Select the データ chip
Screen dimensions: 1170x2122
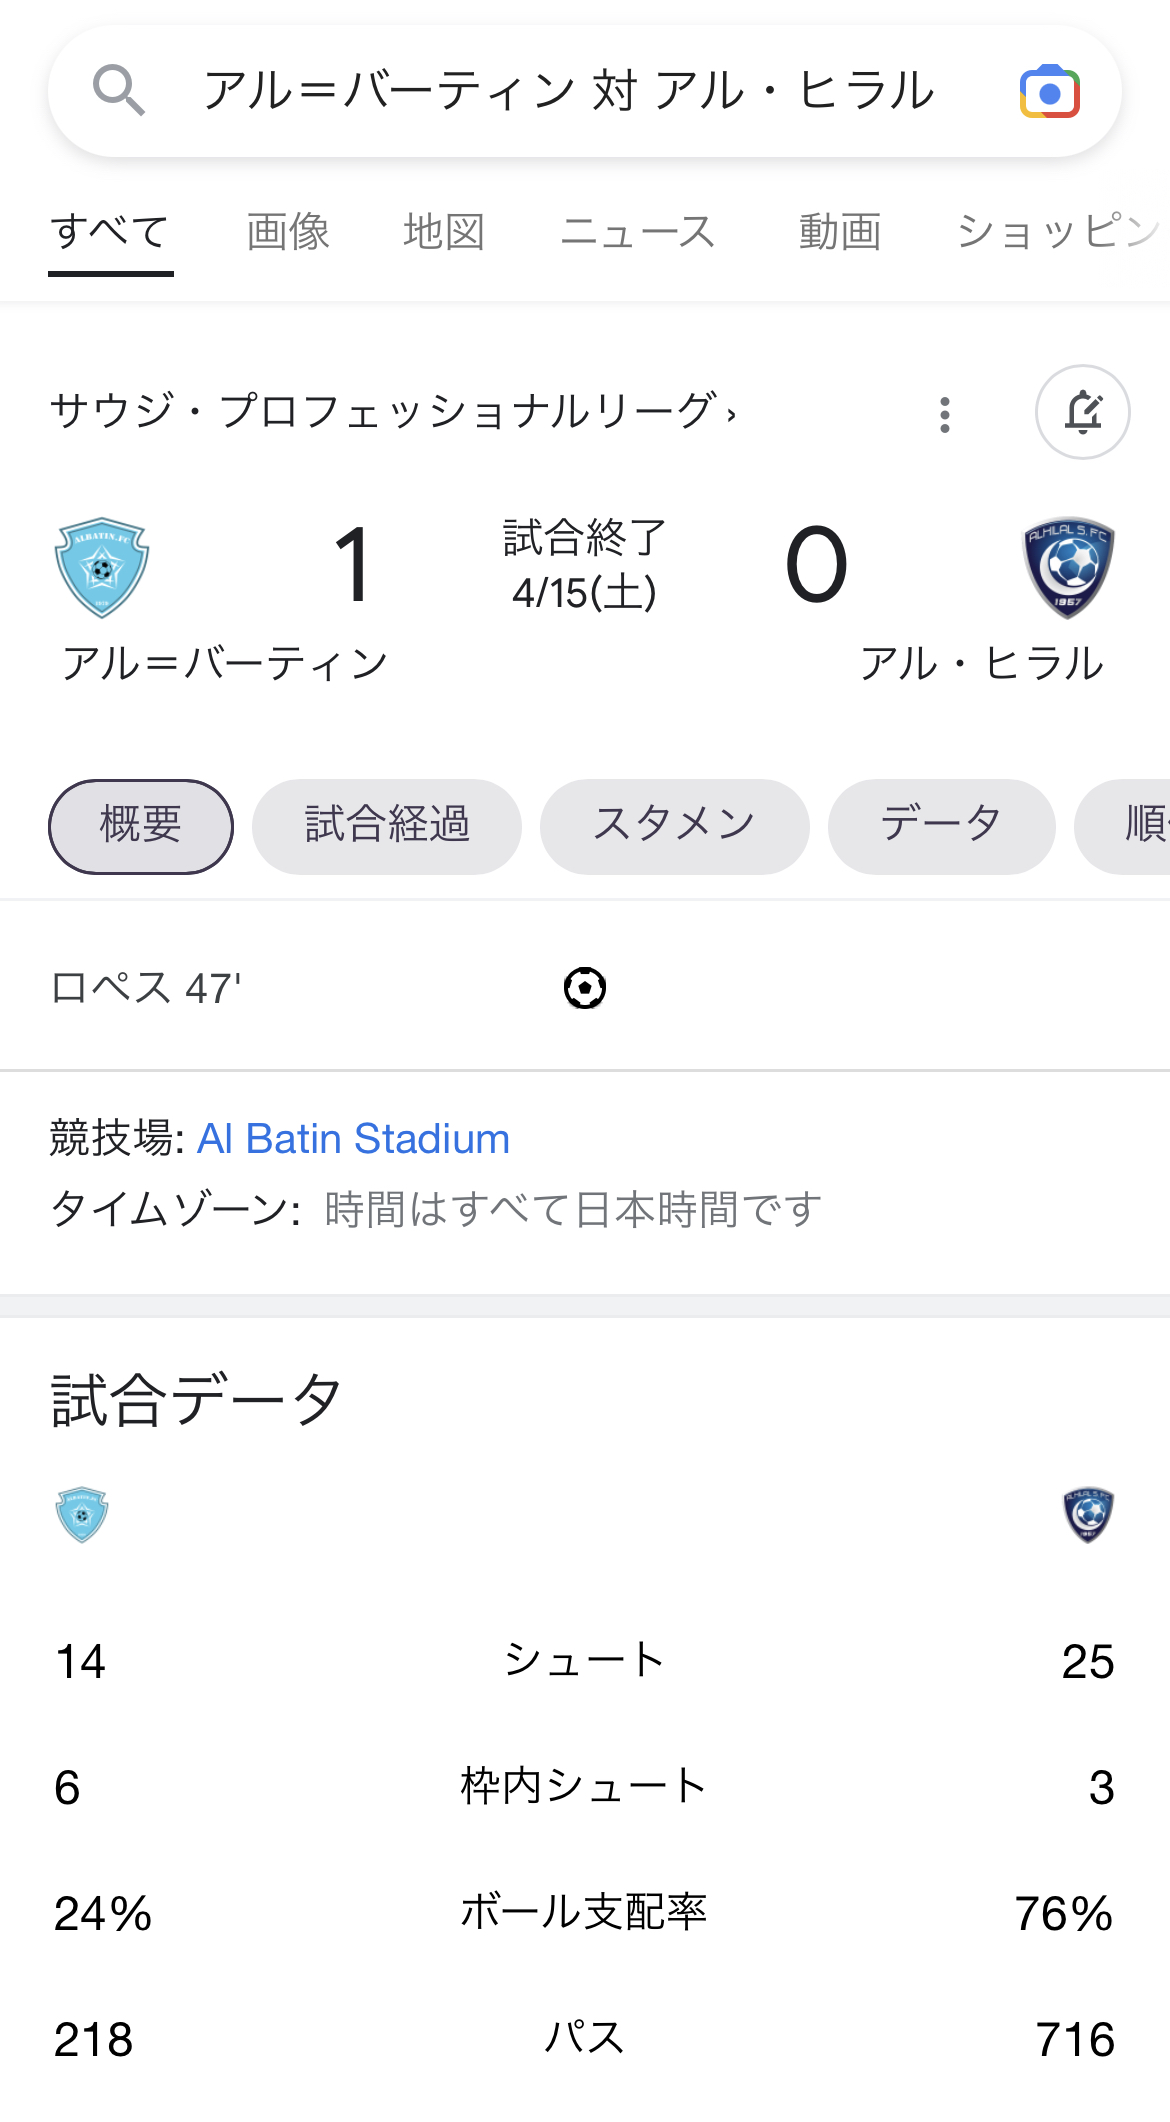[941, 826]
